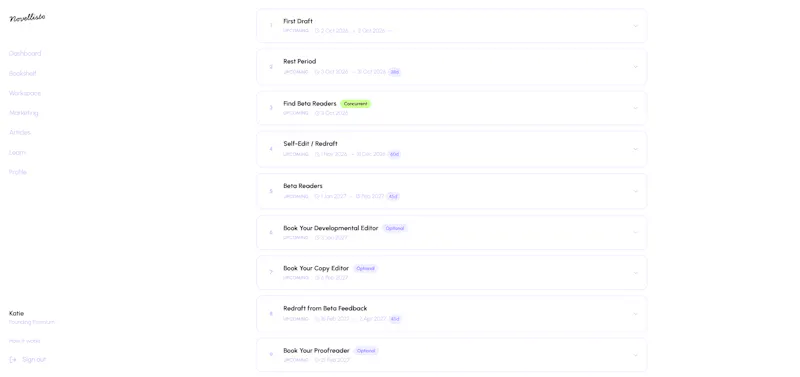The image size is (800, 377).
Task: Click the Beta Readers step five title
Action: point(303,186)
